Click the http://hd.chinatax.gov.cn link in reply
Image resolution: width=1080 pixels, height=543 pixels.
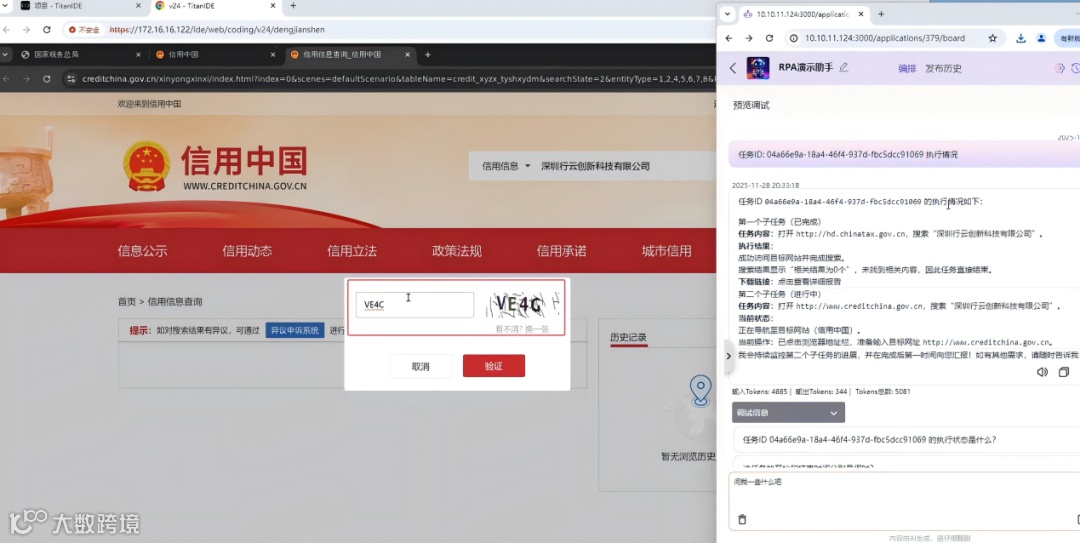851,234
